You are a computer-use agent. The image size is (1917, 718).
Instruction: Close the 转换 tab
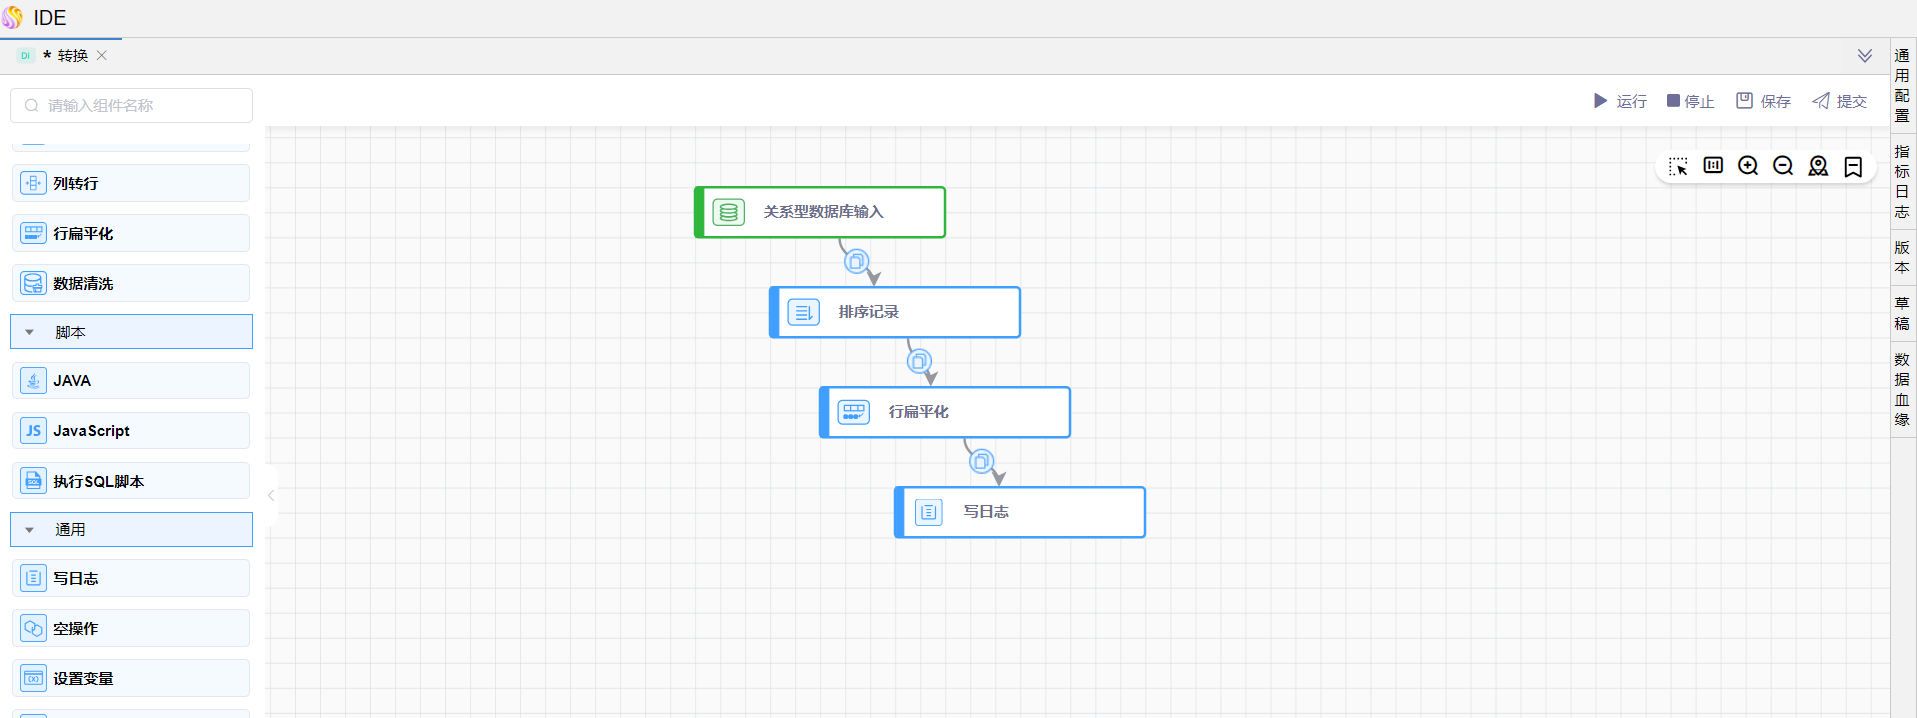(x=102, y=56)
